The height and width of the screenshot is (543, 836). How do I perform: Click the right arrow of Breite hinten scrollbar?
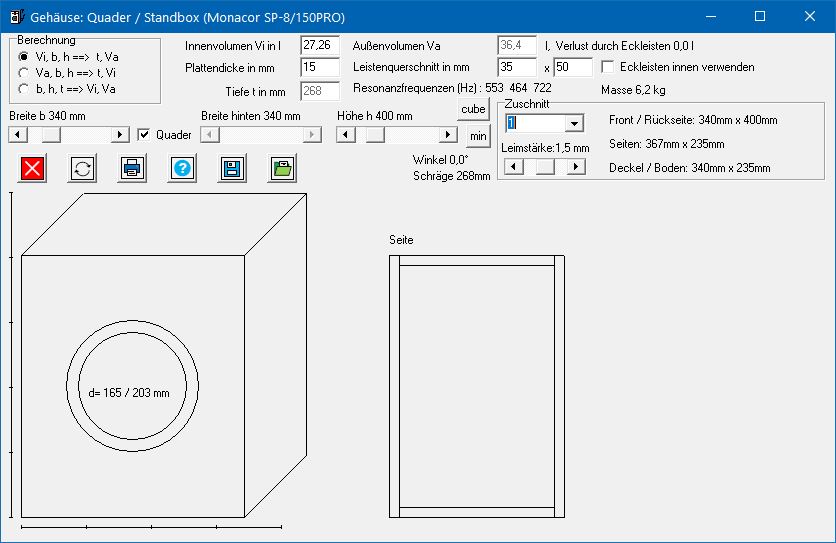pyautogui.click(x=312, y=134)
